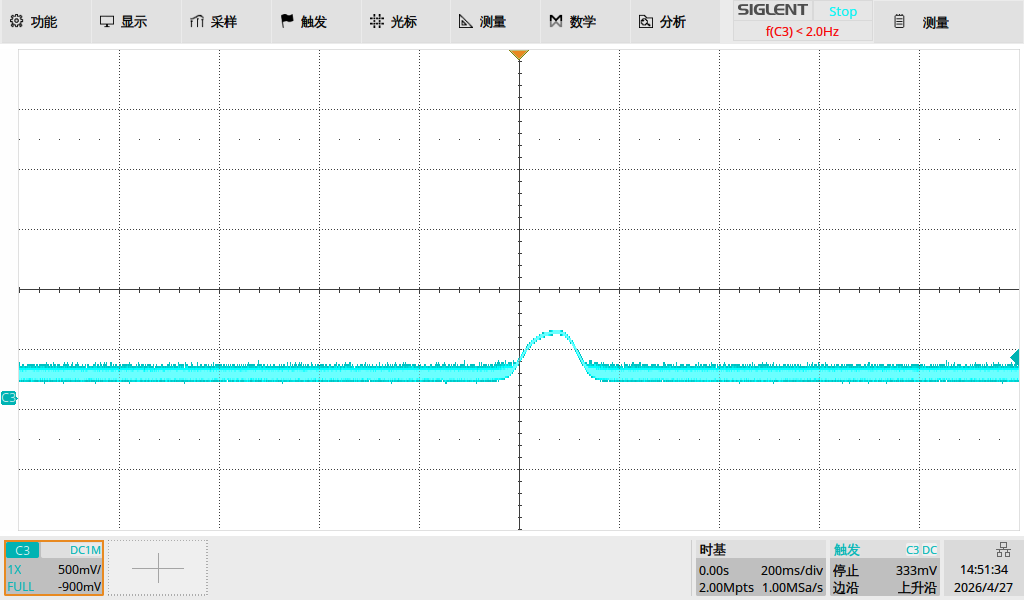1024x600 pixels.
Task: Click the gear icon beside 功能
Action: click(x=16, y=21)
